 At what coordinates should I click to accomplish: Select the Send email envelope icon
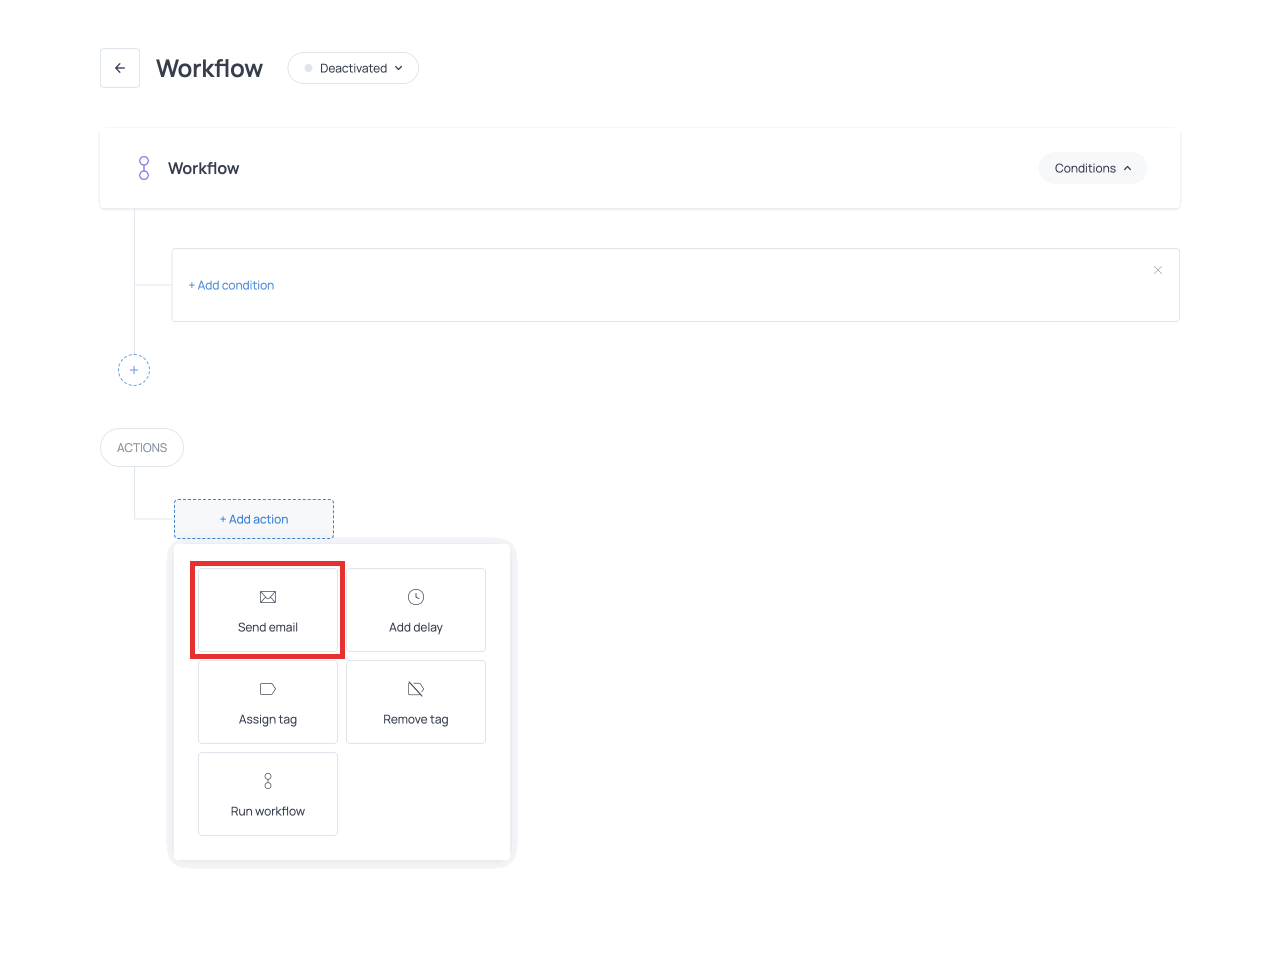tap(267, 596)
